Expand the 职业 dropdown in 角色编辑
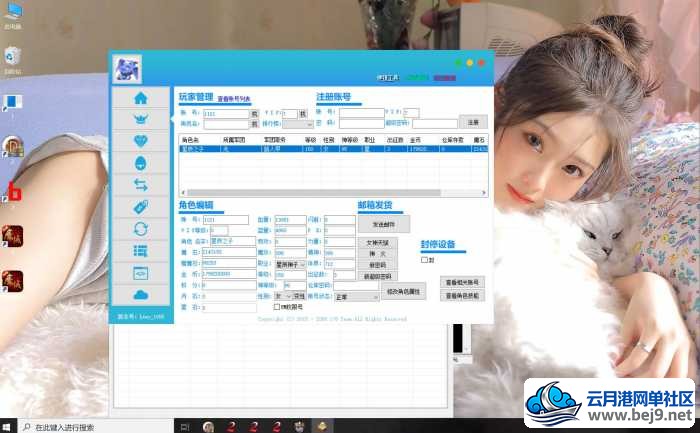Image resolution: width=700 pixels, height=433 pixels. 290,264
